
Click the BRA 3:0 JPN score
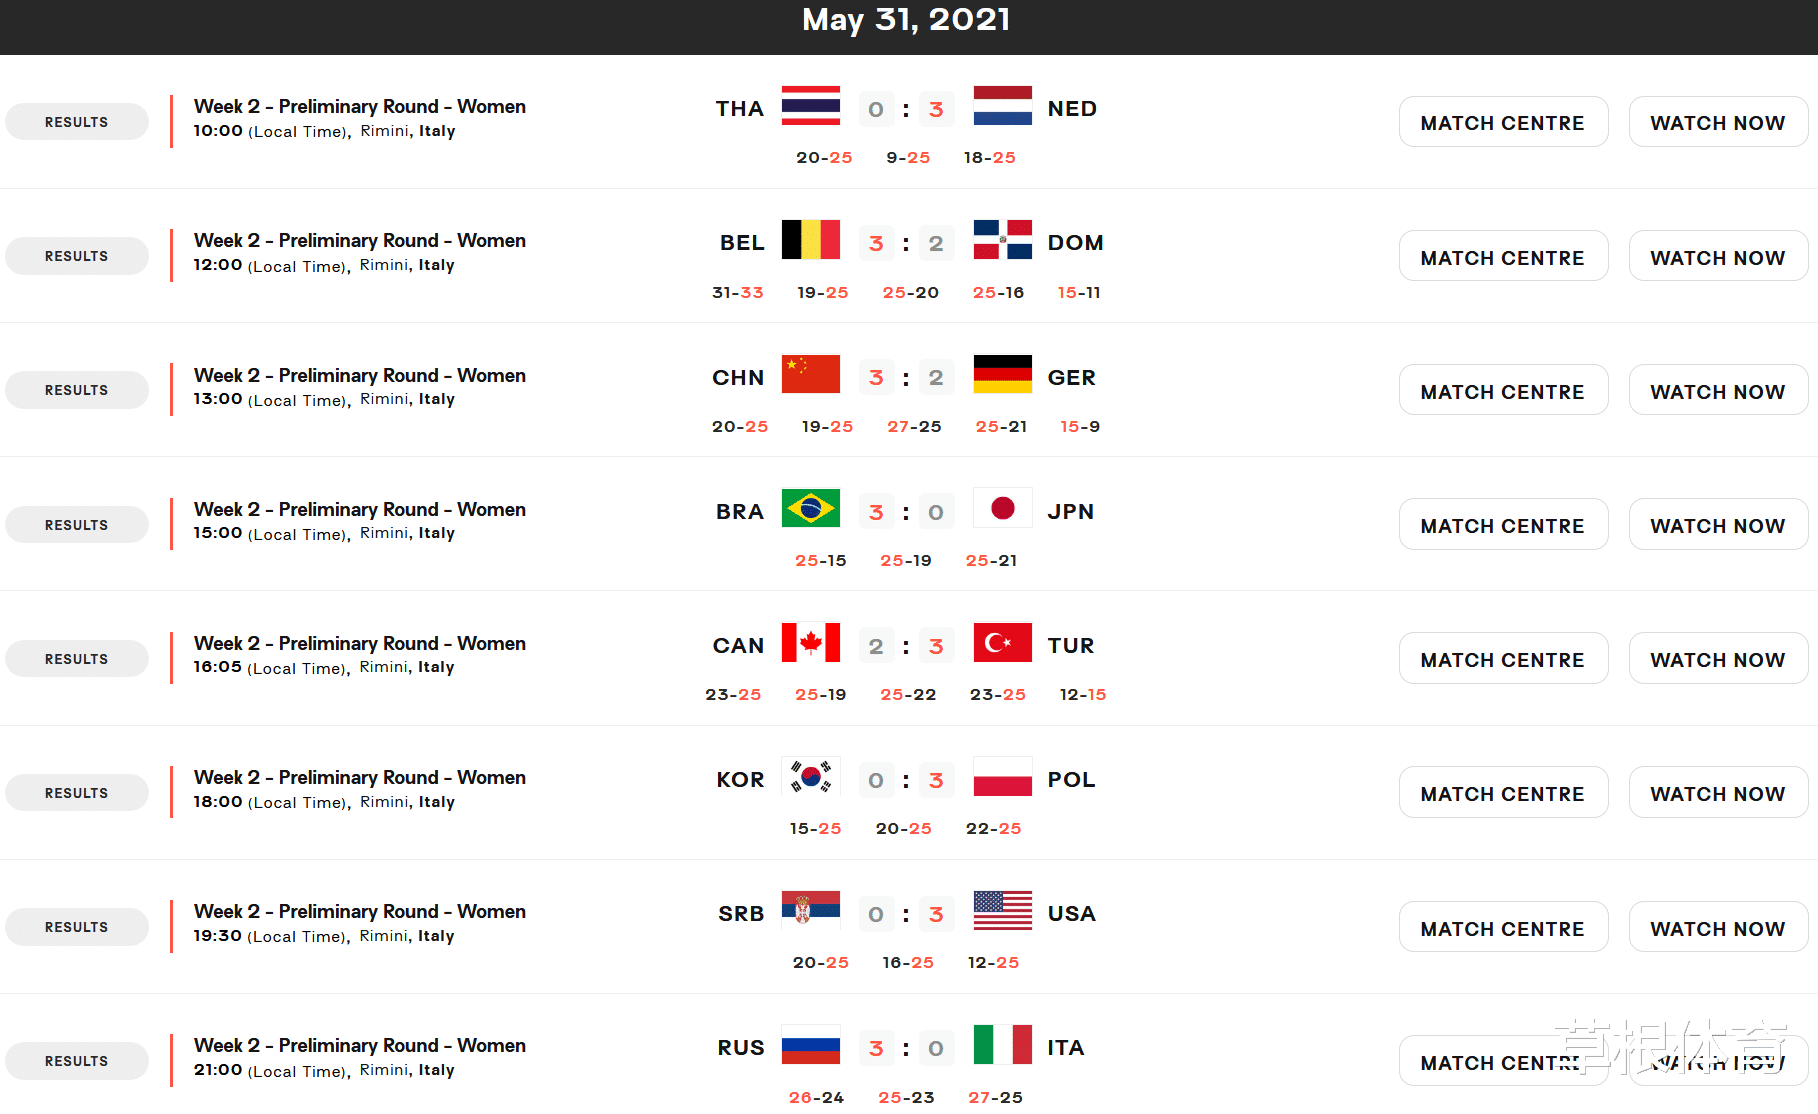(x=905, y=512)
